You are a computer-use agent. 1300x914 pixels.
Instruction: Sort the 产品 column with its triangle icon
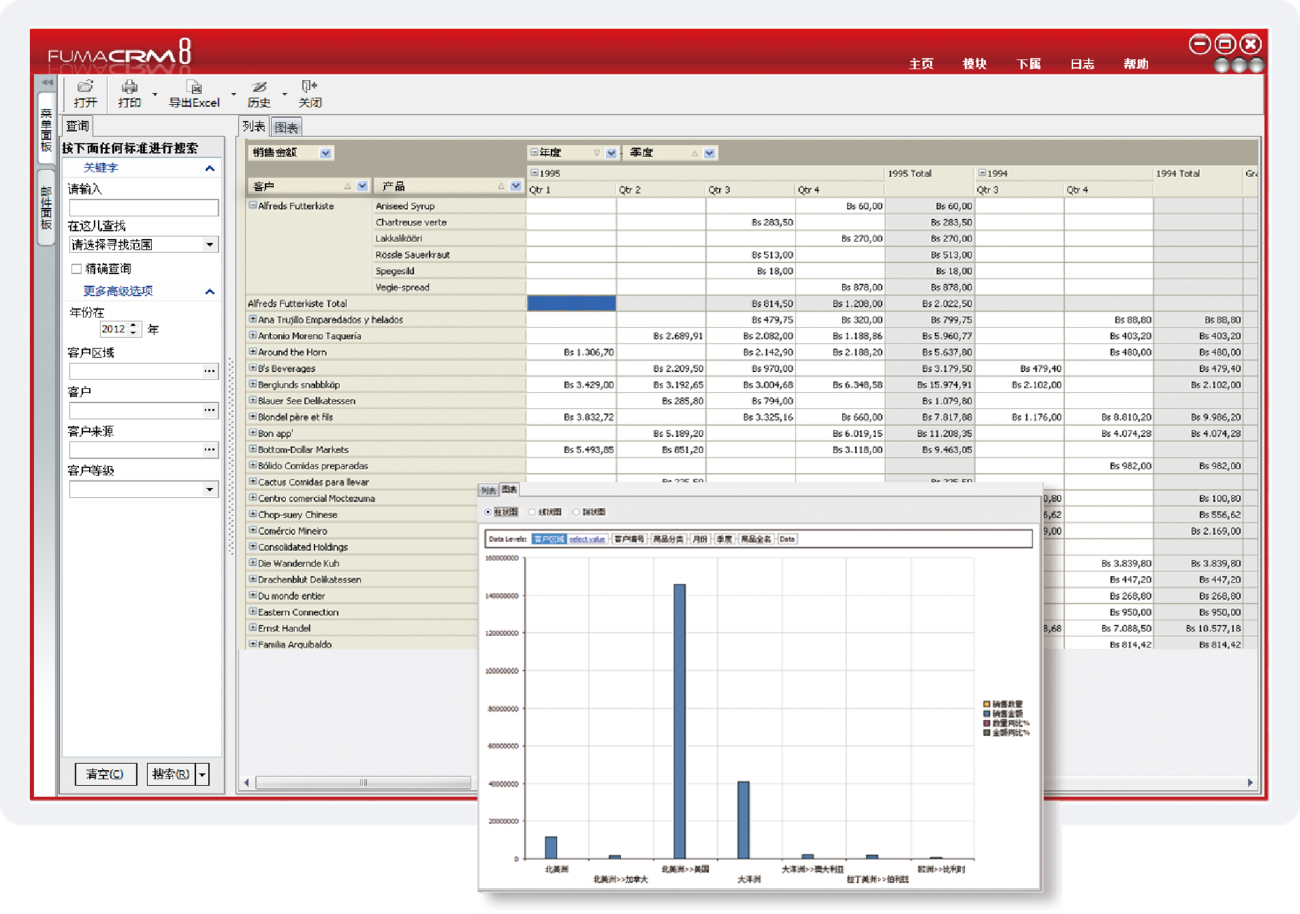point(501,186)
